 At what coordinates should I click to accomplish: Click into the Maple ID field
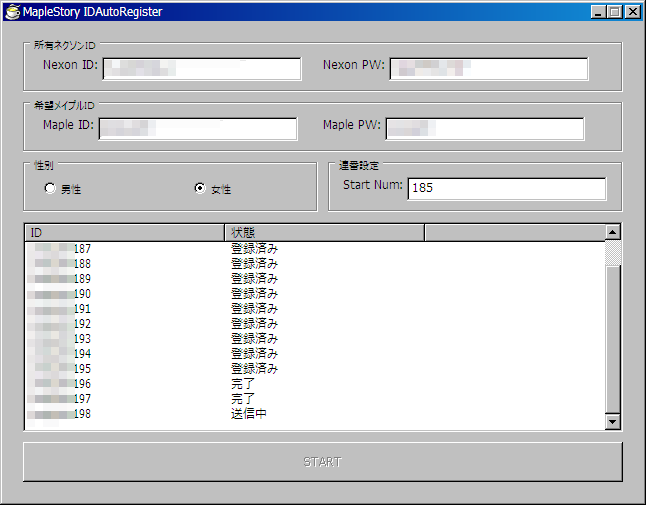point(198,129)
